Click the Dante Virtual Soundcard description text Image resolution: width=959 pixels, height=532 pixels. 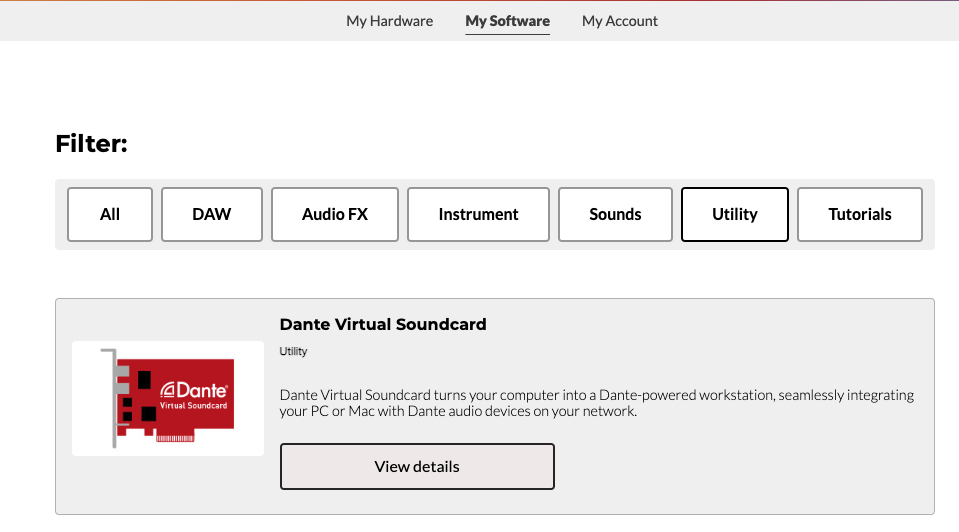[x=596, y=403]
